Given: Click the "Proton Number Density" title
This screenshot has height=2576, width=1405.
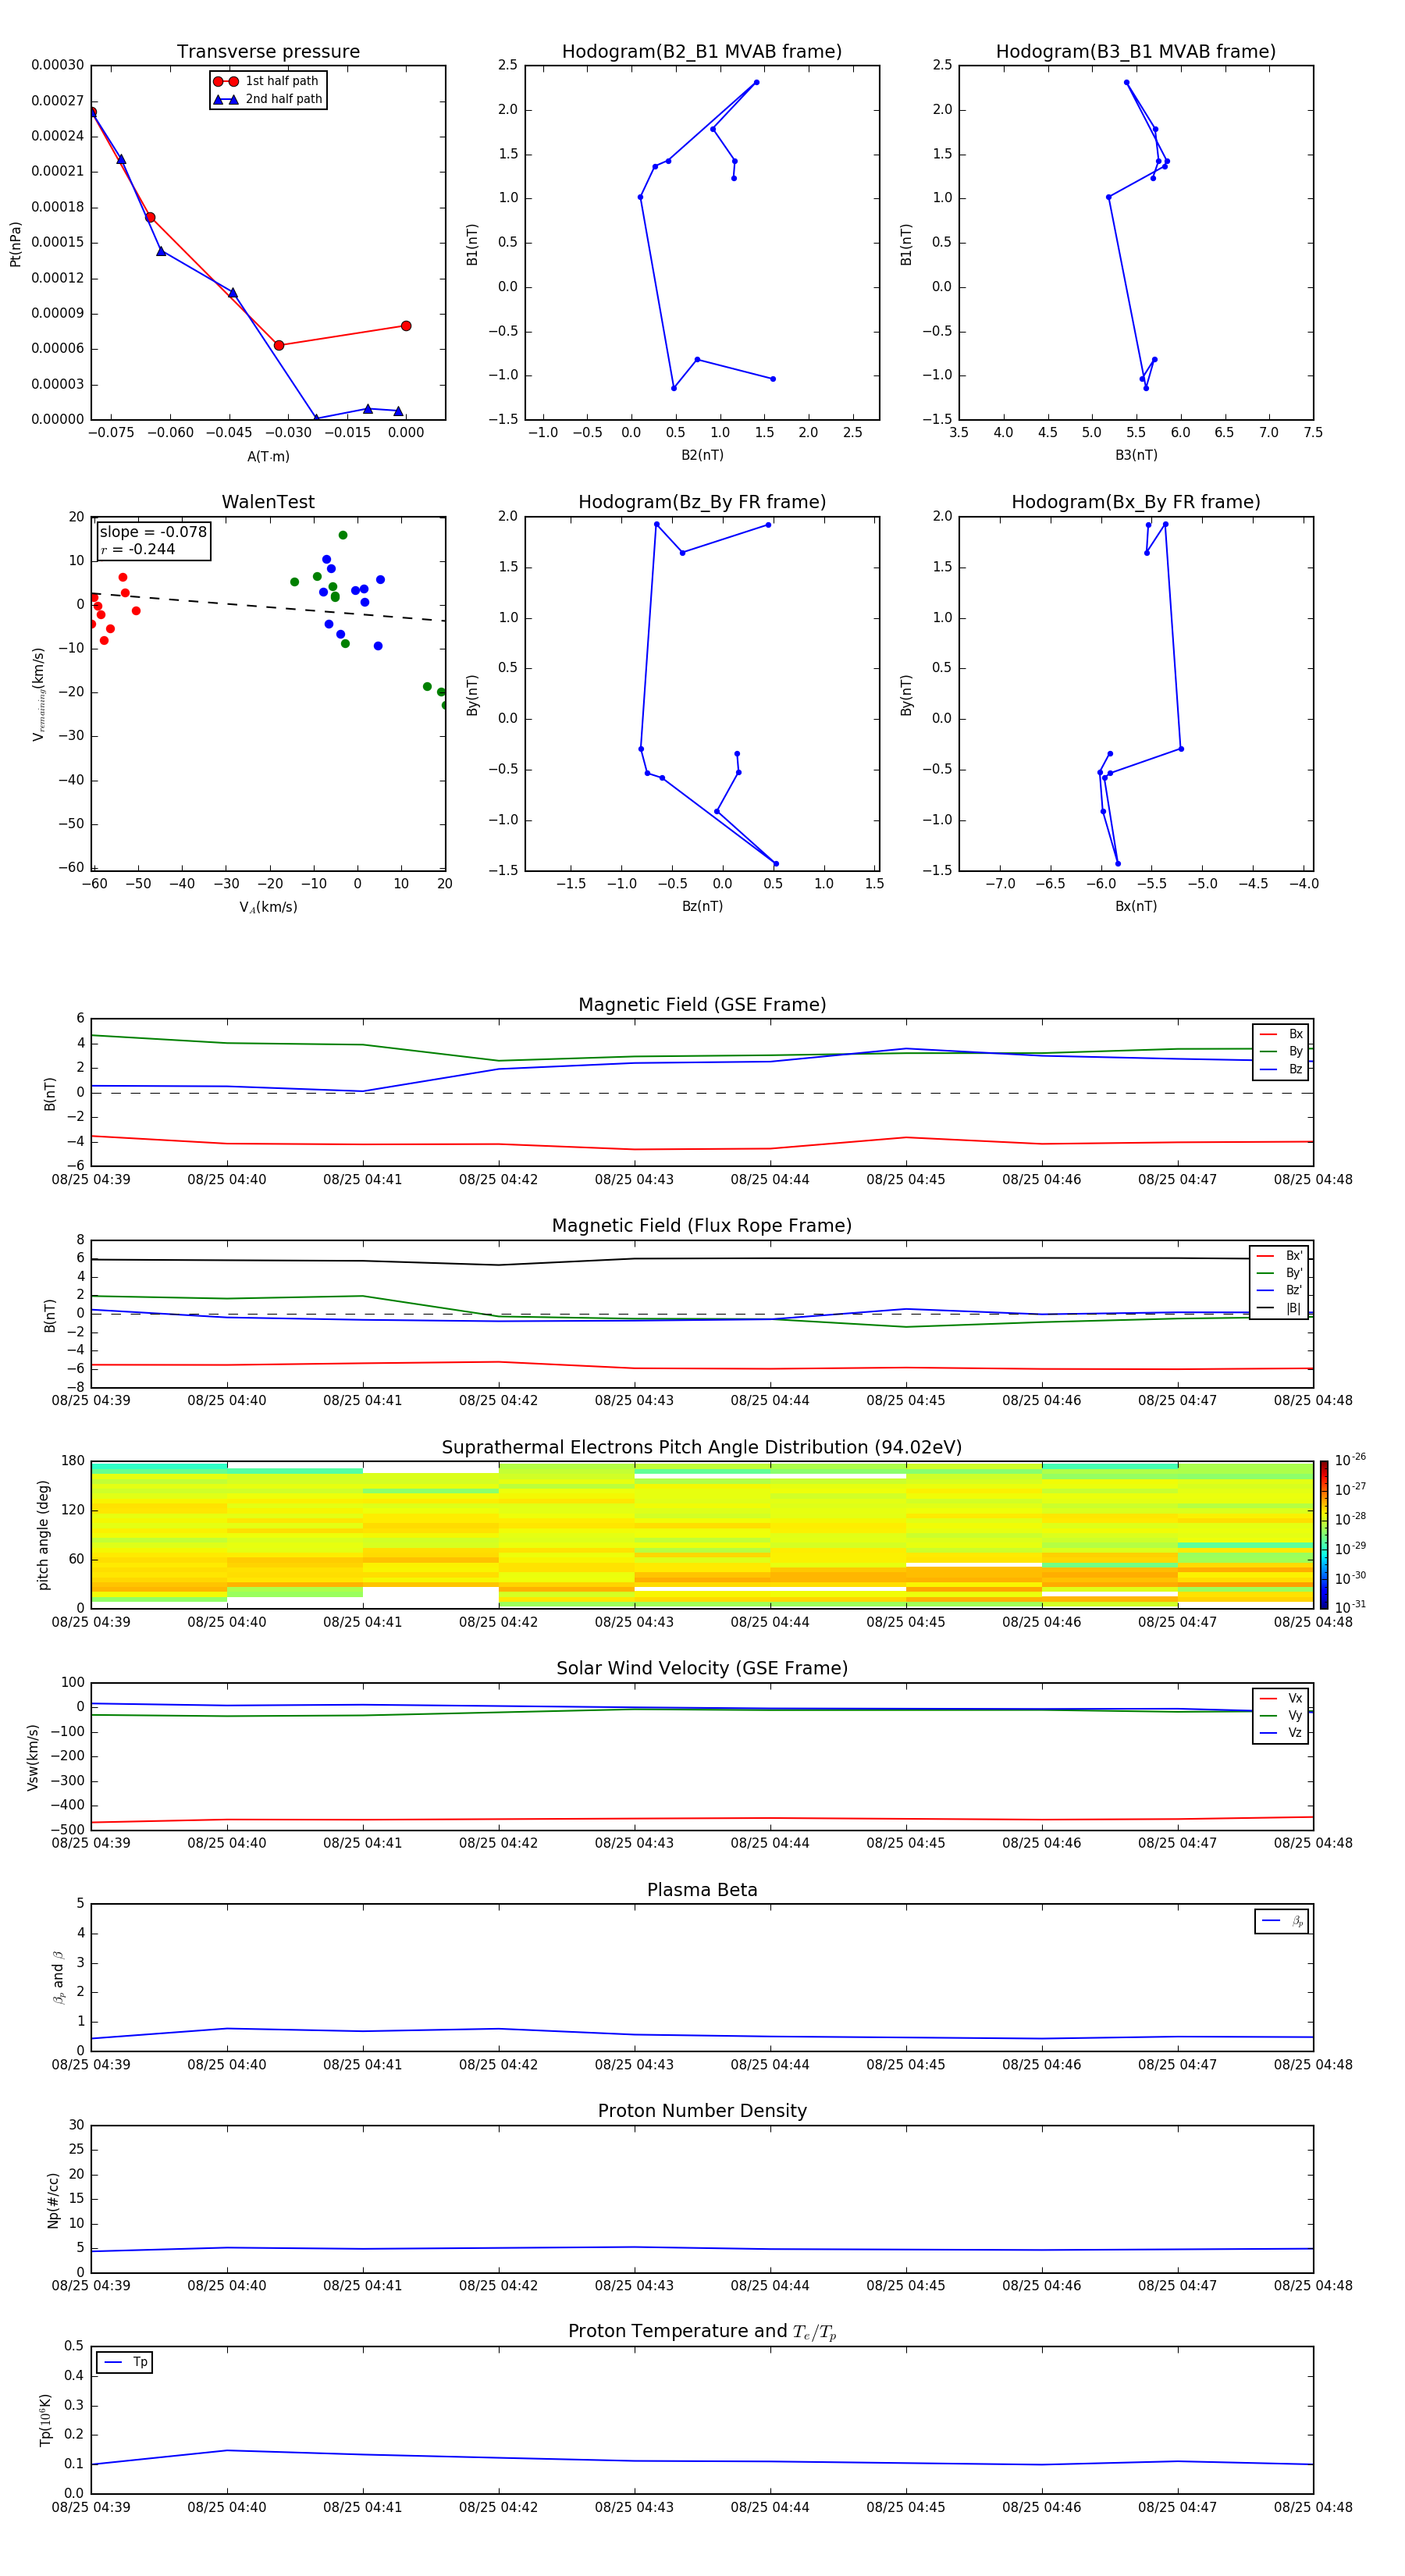Looking at the screenshot, I should [x=702, y=2111].
